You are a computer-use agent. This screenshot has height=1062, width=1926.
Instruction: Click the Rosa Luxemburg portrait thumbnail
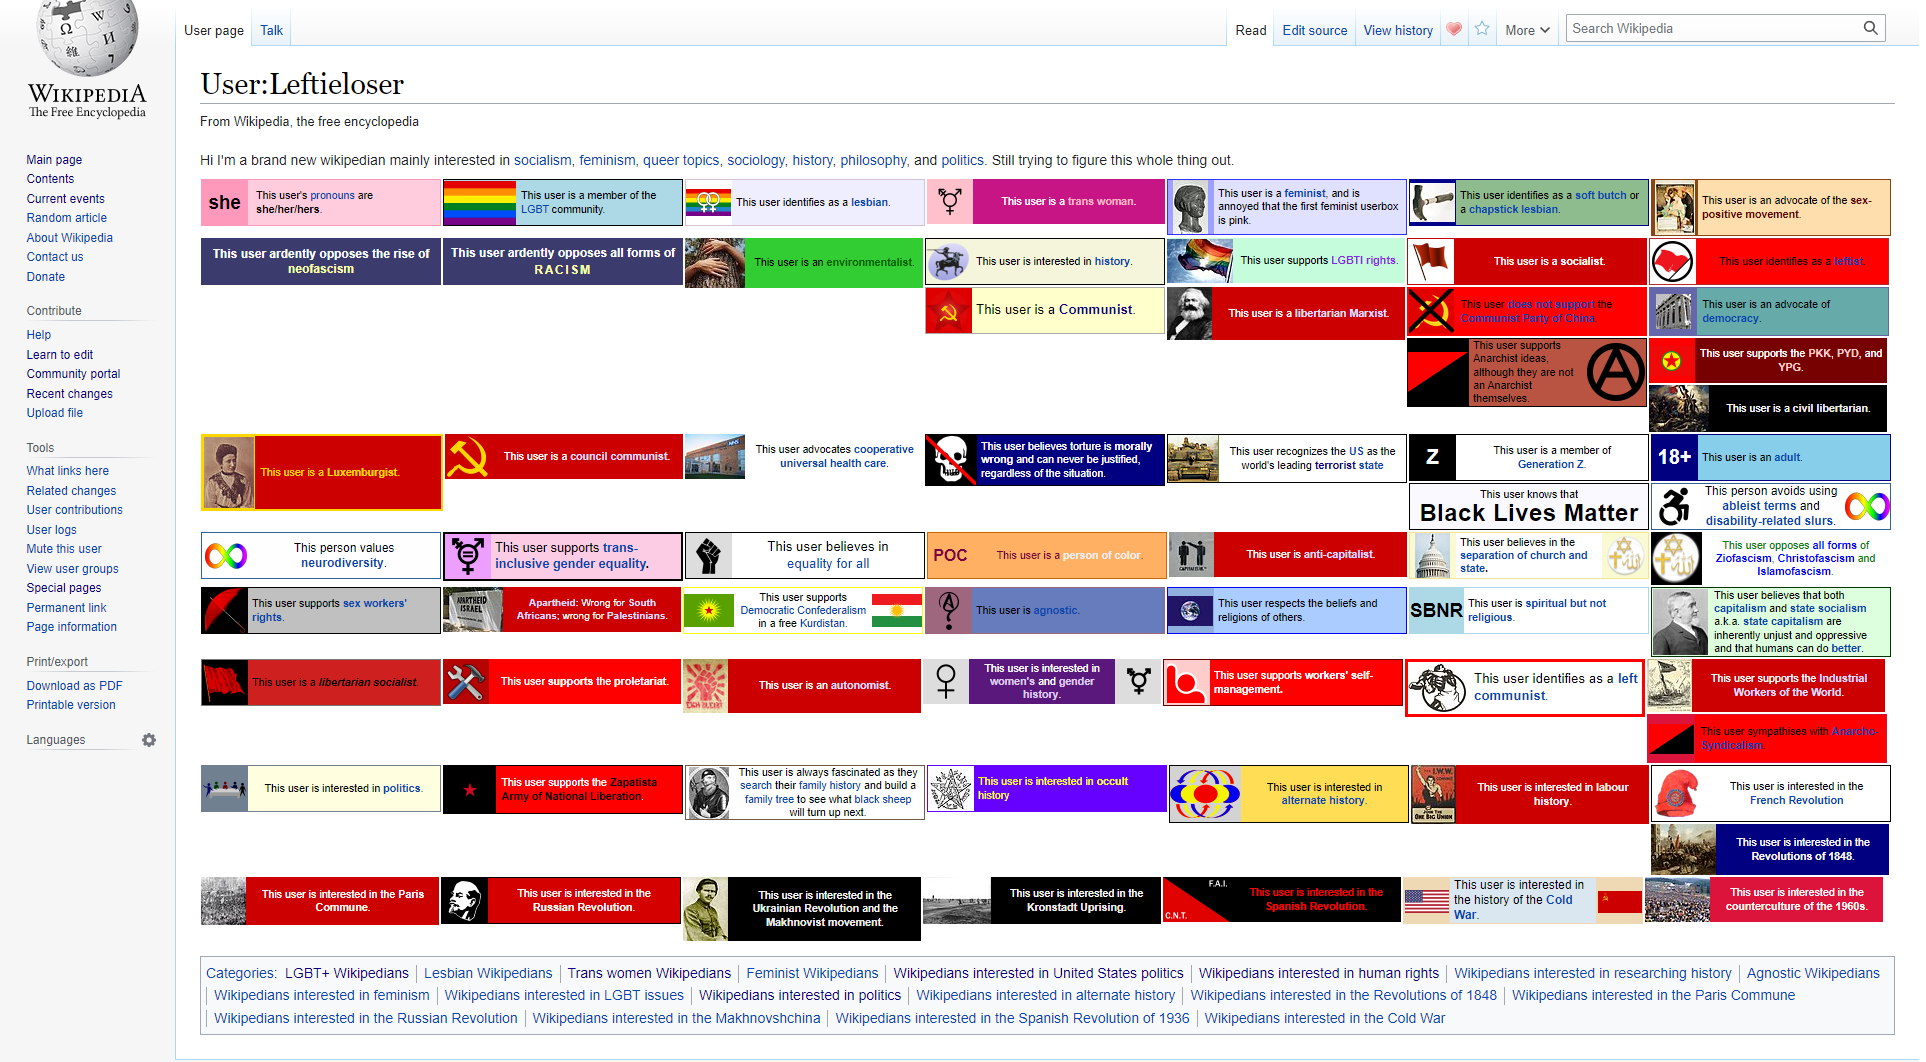229,472
